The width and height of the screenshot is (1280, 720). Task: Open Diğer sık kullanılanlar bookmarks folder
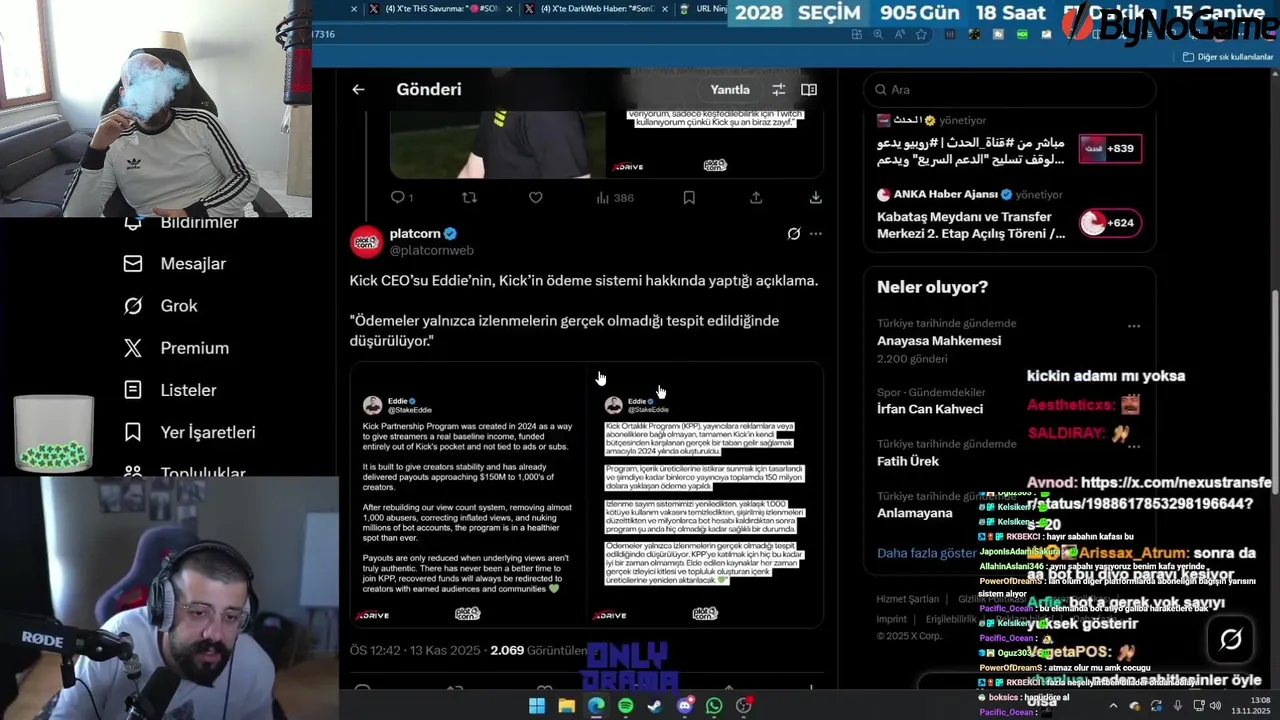tap(1227, 57)
